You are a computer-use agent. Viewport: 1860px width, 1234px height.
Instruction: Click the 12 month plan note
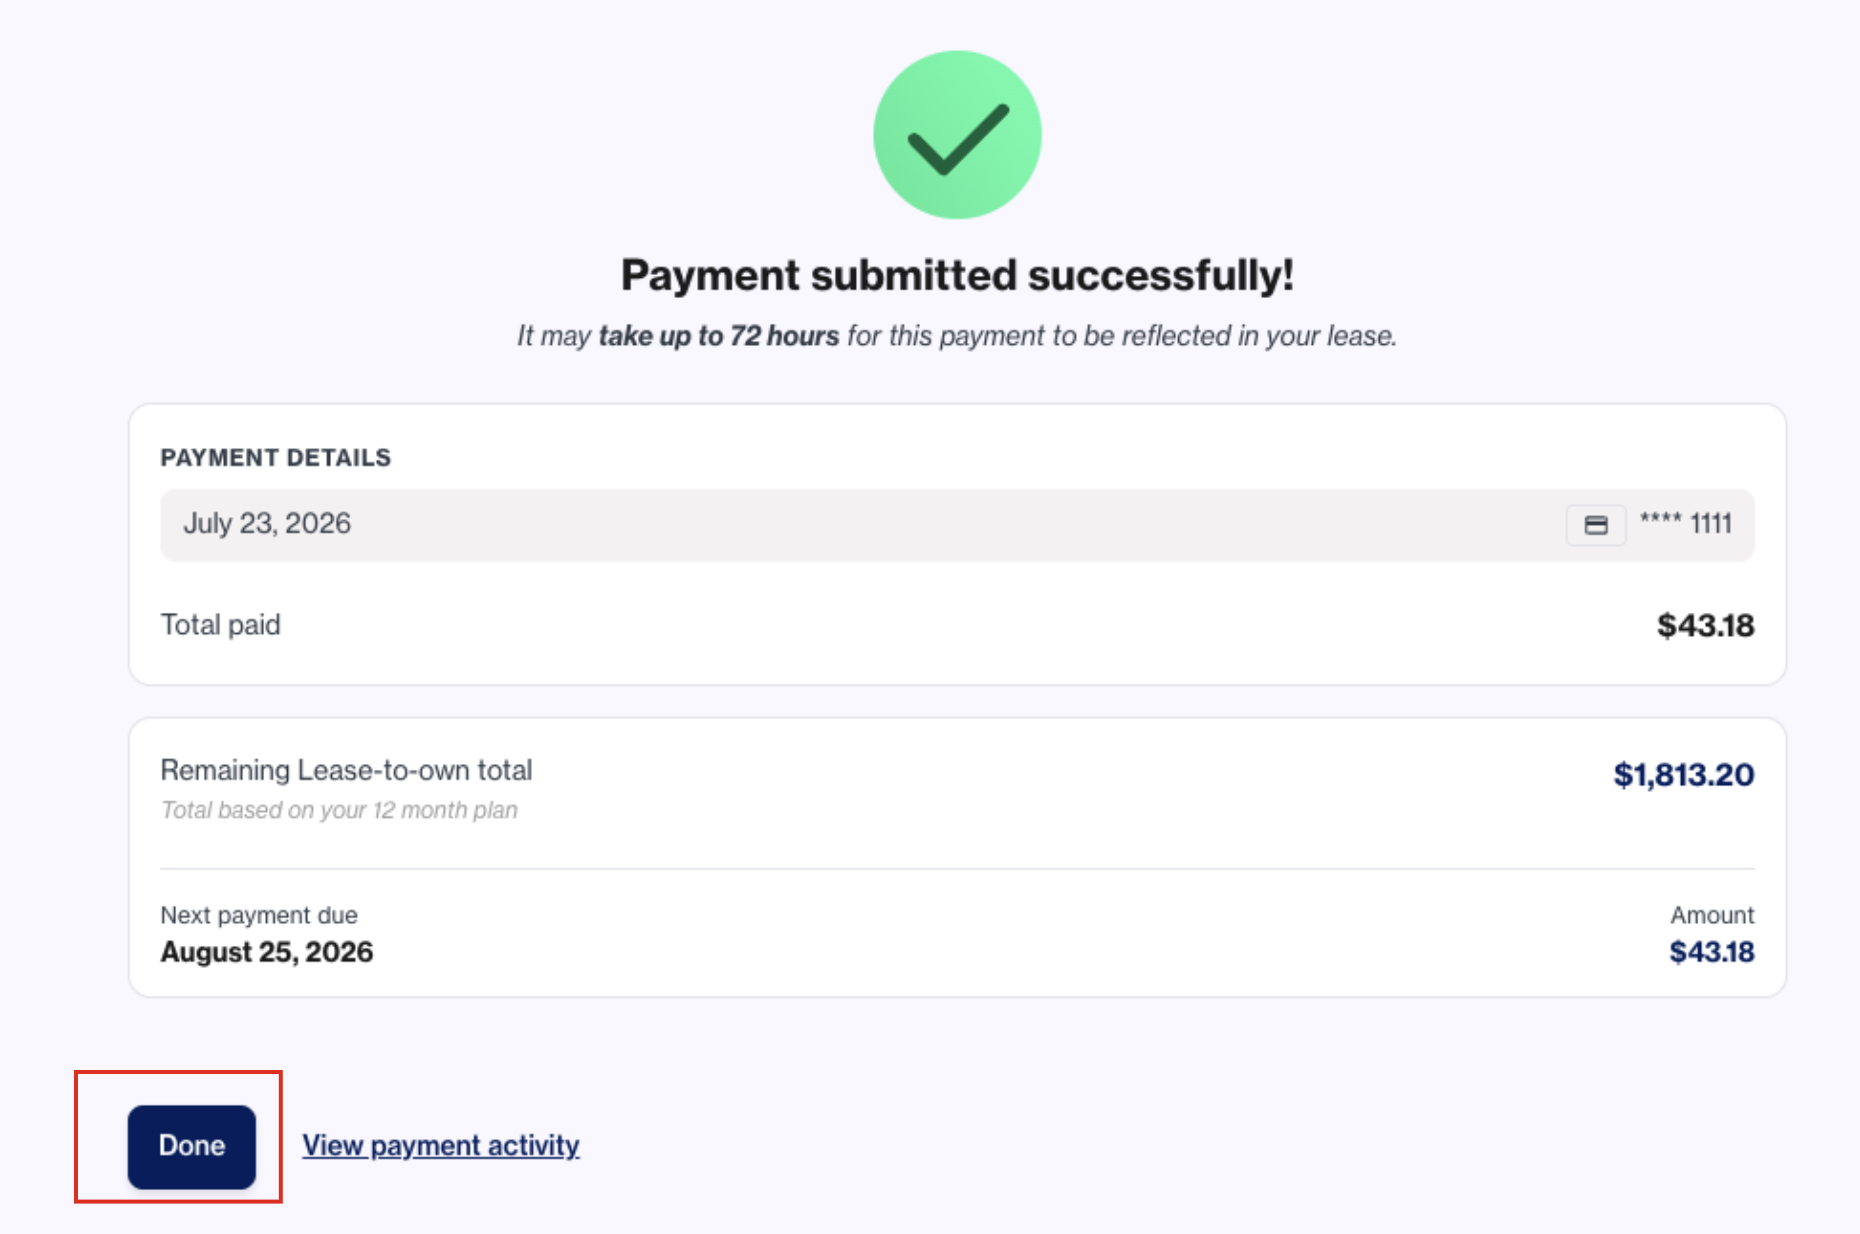(x=339, y=810)
